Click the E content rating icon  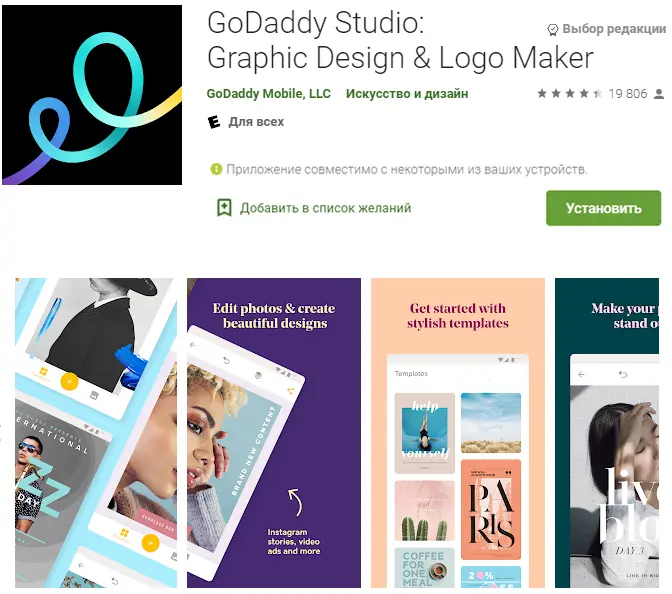tap(214, 122)
